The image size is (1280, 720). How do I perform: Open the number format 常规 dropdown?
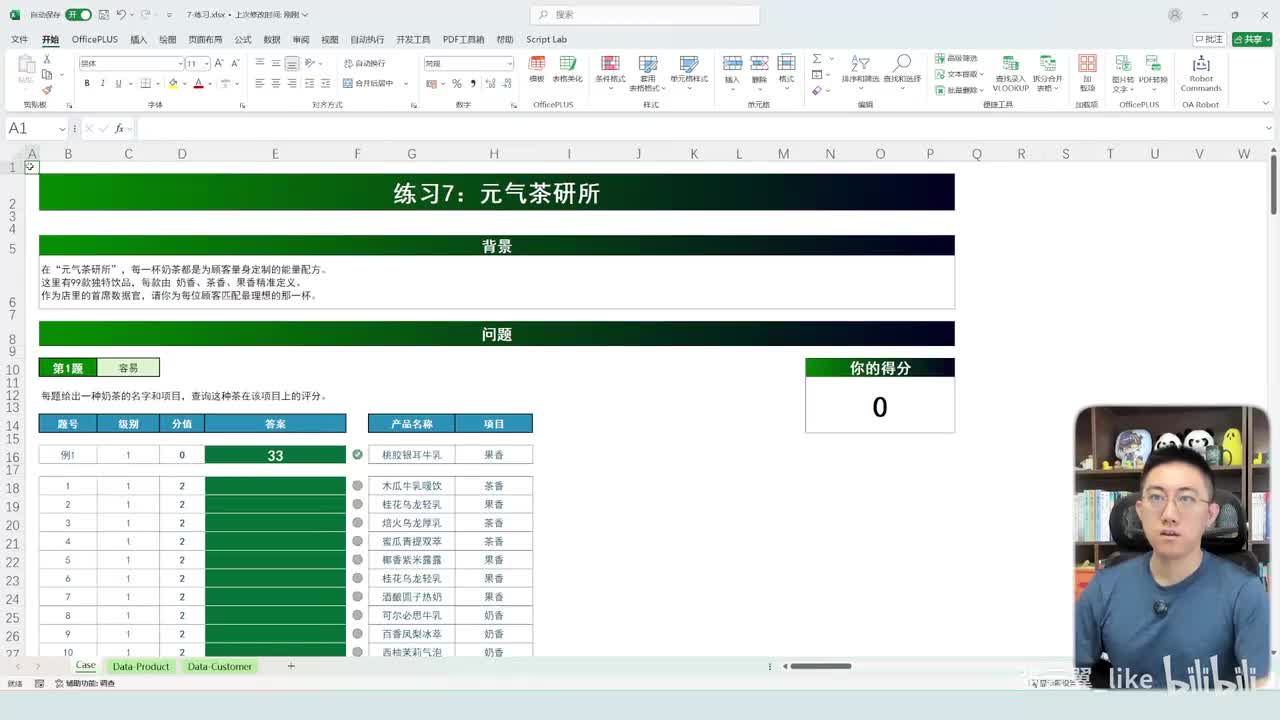[508, 63]
